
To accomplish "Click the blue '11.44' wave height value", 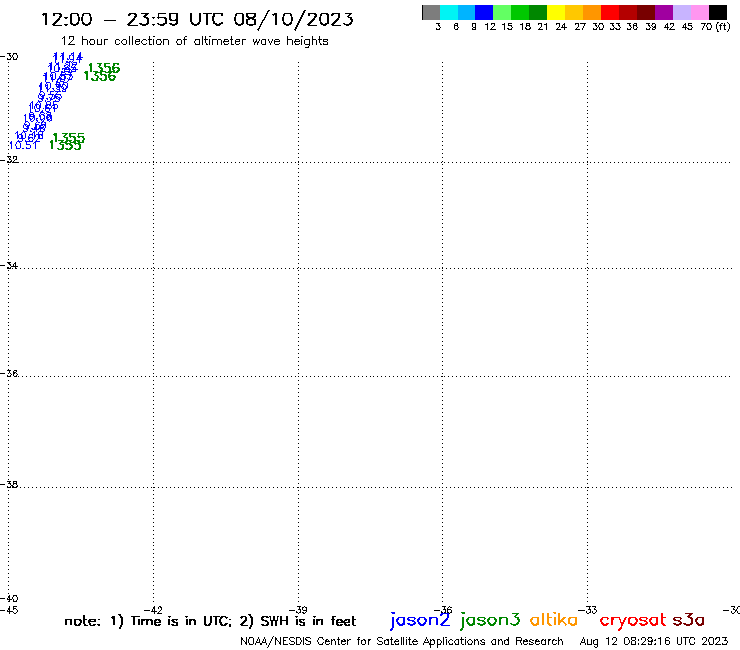I will (x=67, y=58).
